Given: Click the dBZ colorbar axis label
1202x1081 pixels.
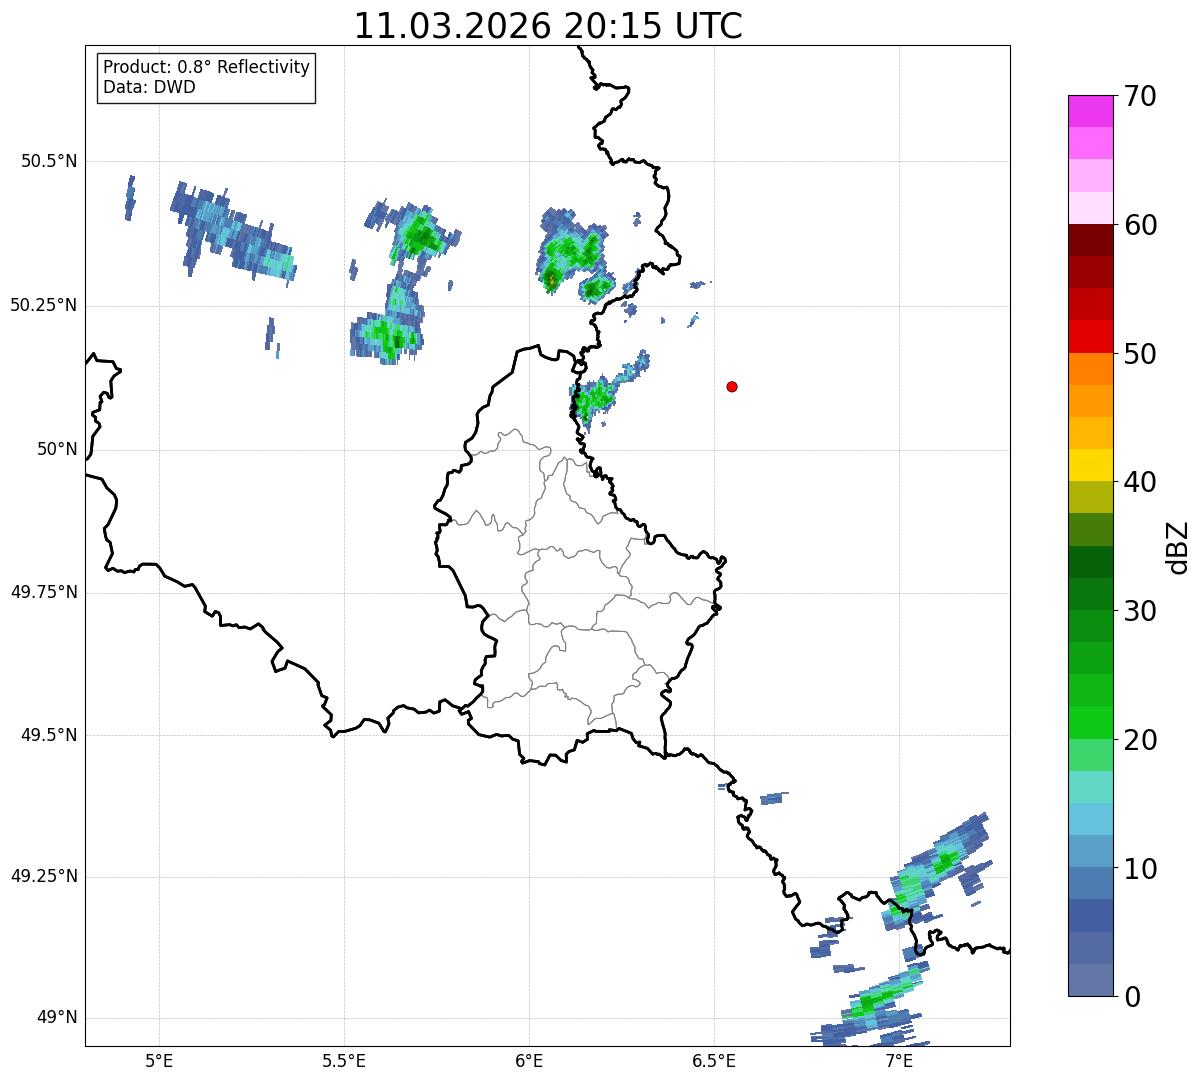Looking at the screenshot, I should click(x=1178, y=547).
